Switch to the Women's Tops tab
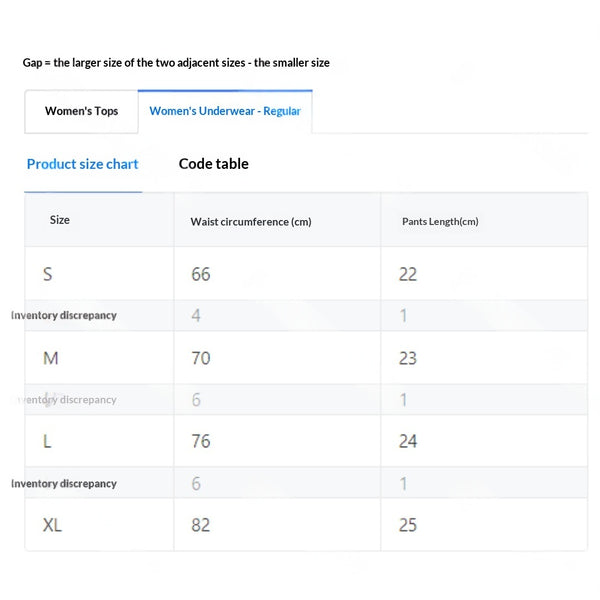The image size is (600, 600). pyautogui.click(x=81, y=111)
